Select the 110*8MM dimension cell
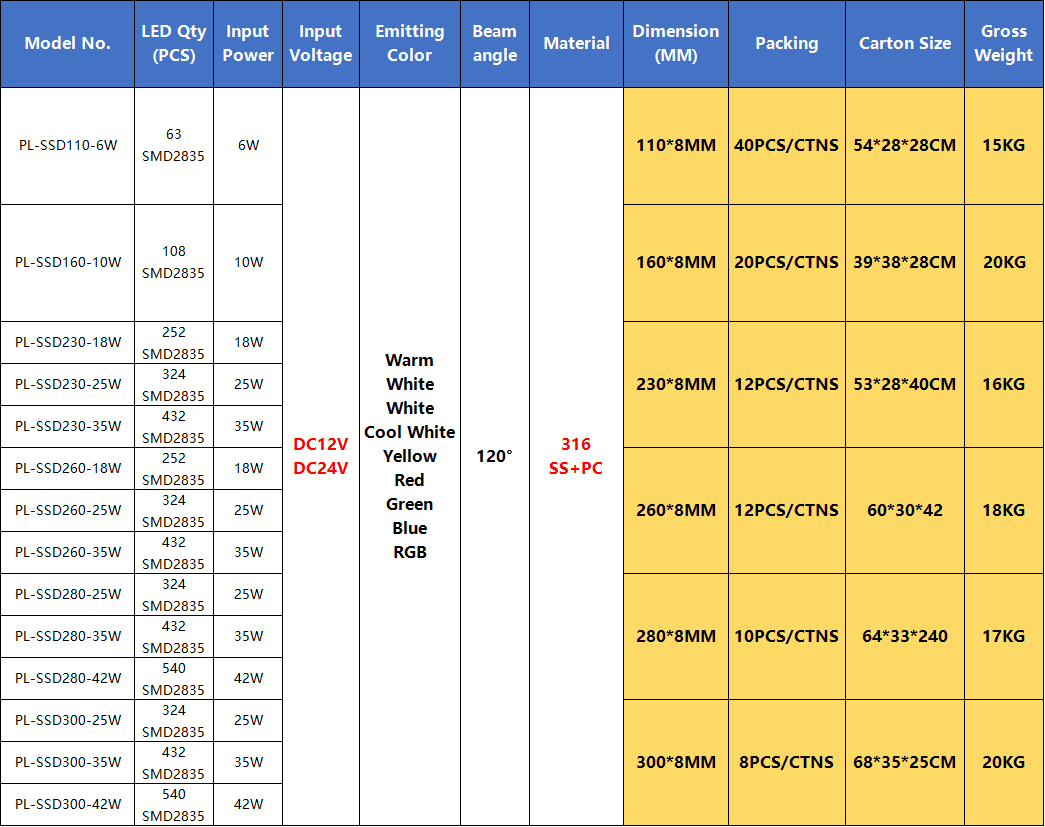The width and height of the screenshot is (1045, 827). pos(676,146)
